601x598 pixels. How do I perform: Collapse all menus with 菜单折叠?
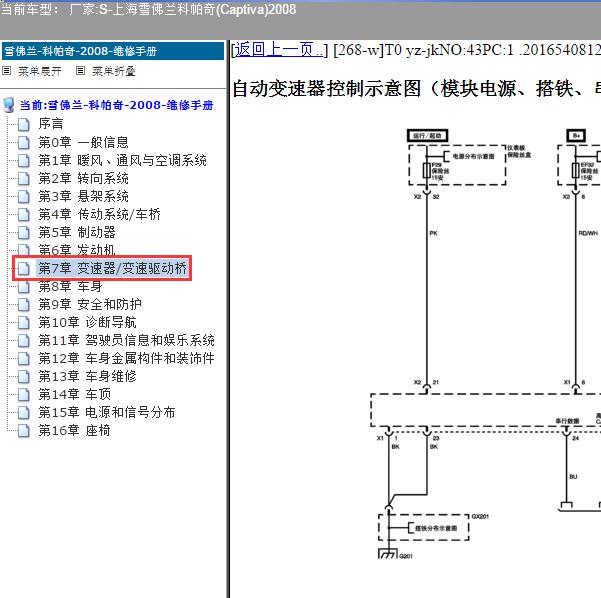pyautogui.click(x=114, y=71)
